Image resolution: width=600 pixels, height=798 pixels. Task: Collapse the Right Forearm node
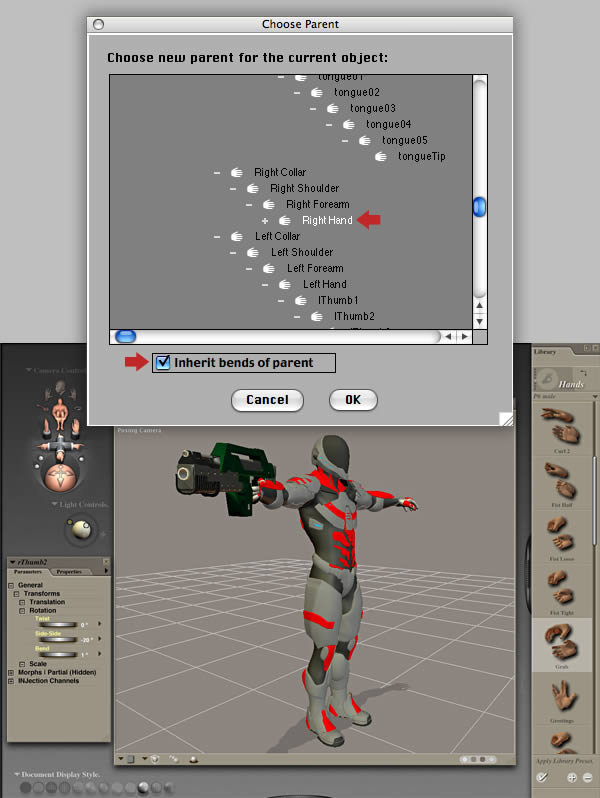249,205
